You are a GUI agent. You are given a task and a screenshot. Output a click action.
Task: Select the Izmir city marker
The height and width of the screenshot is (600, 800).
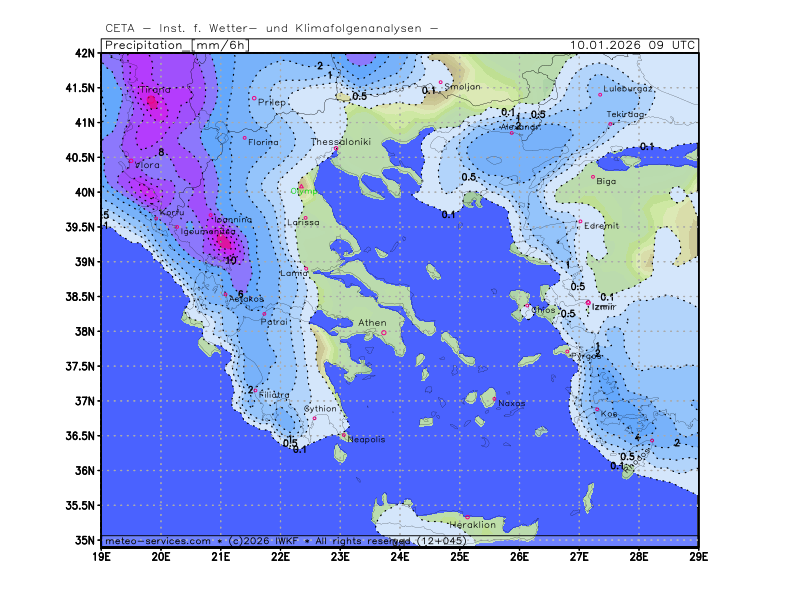(588, 303)
